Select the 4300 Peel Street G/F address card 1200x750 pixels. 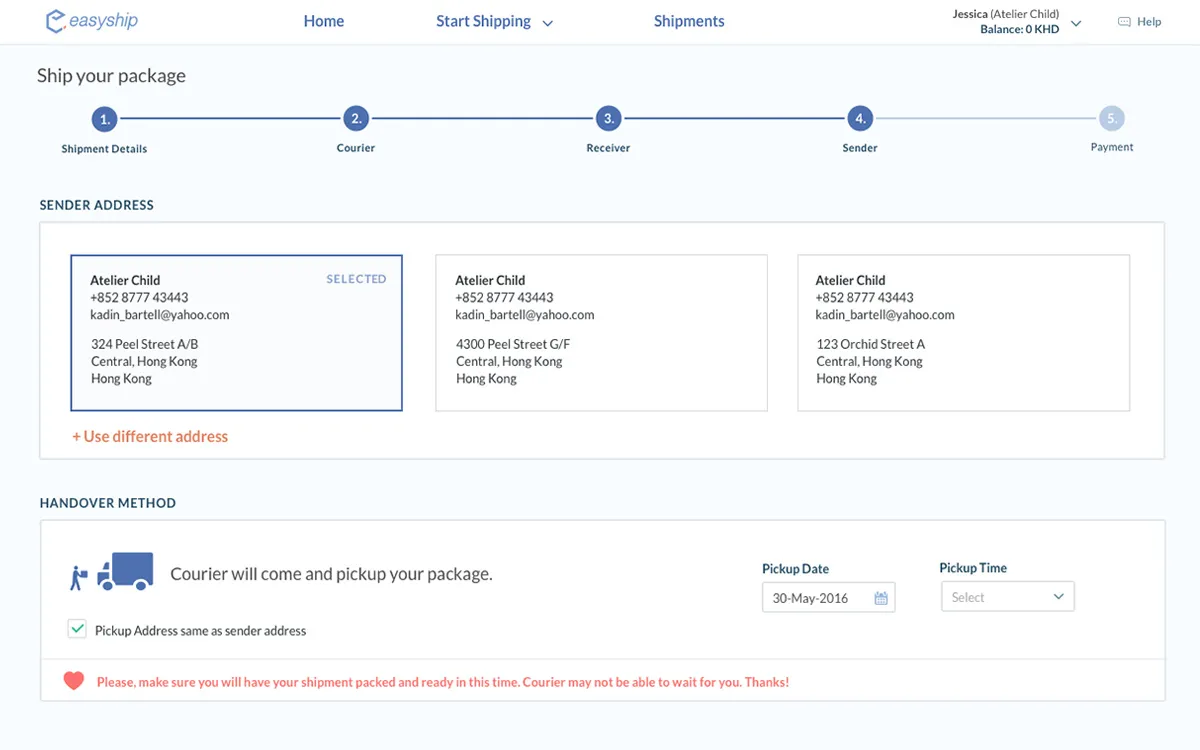pyautogui.click(x=601, y=333)
